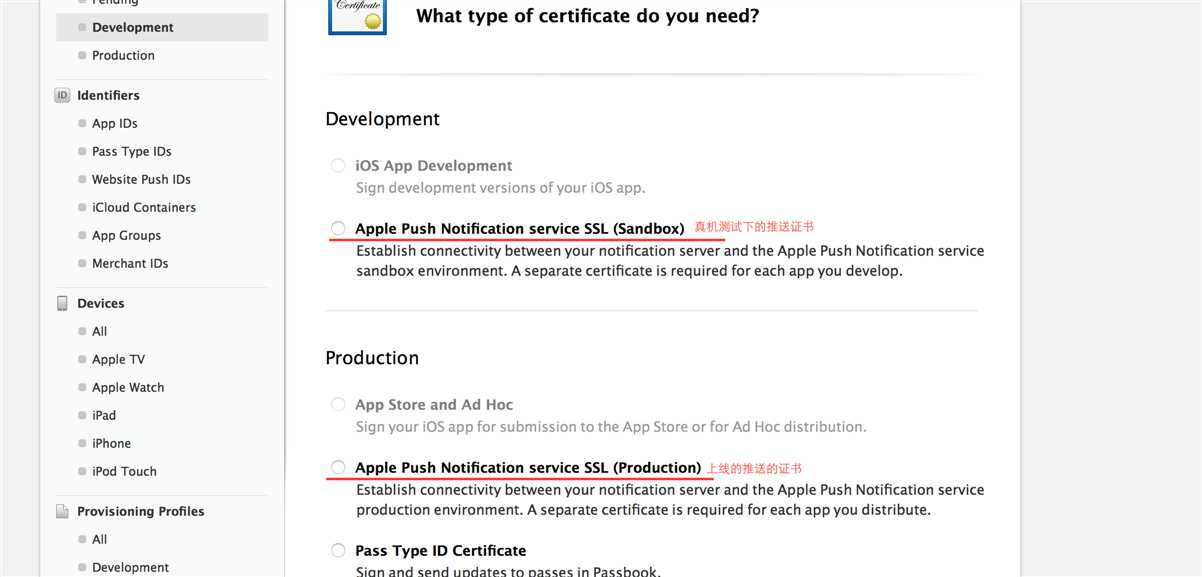This screenshot has height=577, width=1202.
Task: Show Apple Watch devices
Action: (x=128, y=388)
